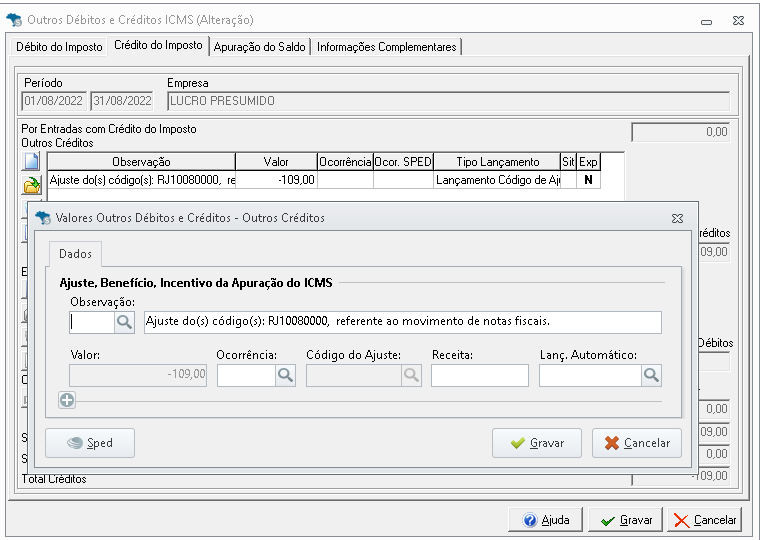Click the Sit column header
765x540 pixels.
point(568,162)
